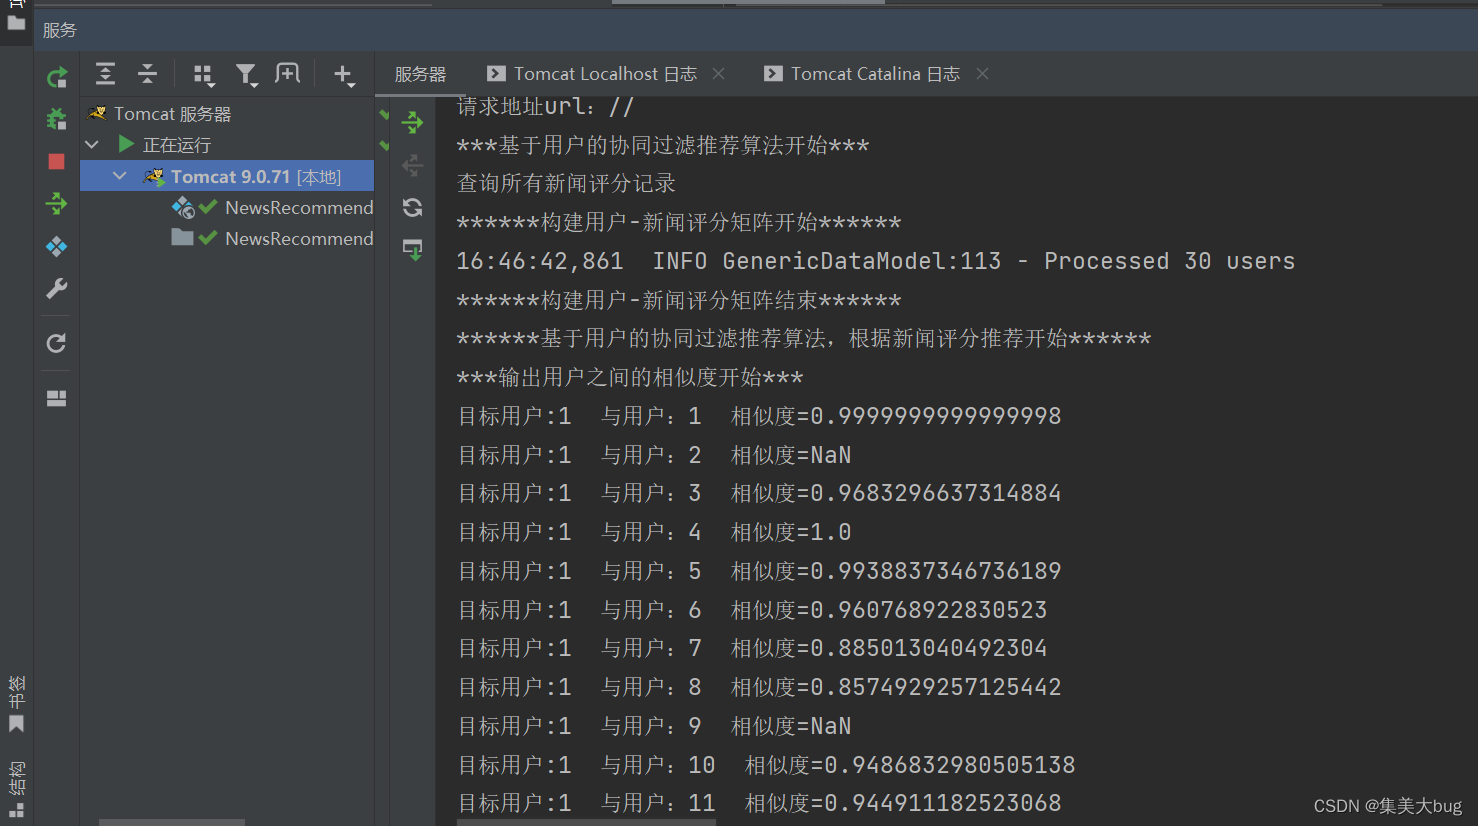Viewport: 1478px width, 826px height.
Task: Click similarity value 0.9999999999999998
Action: (x=936, y=416)
